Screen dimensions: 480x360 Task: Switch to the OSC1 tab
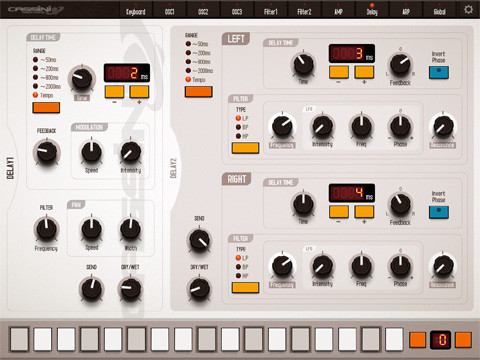click(x=170, y=10)
